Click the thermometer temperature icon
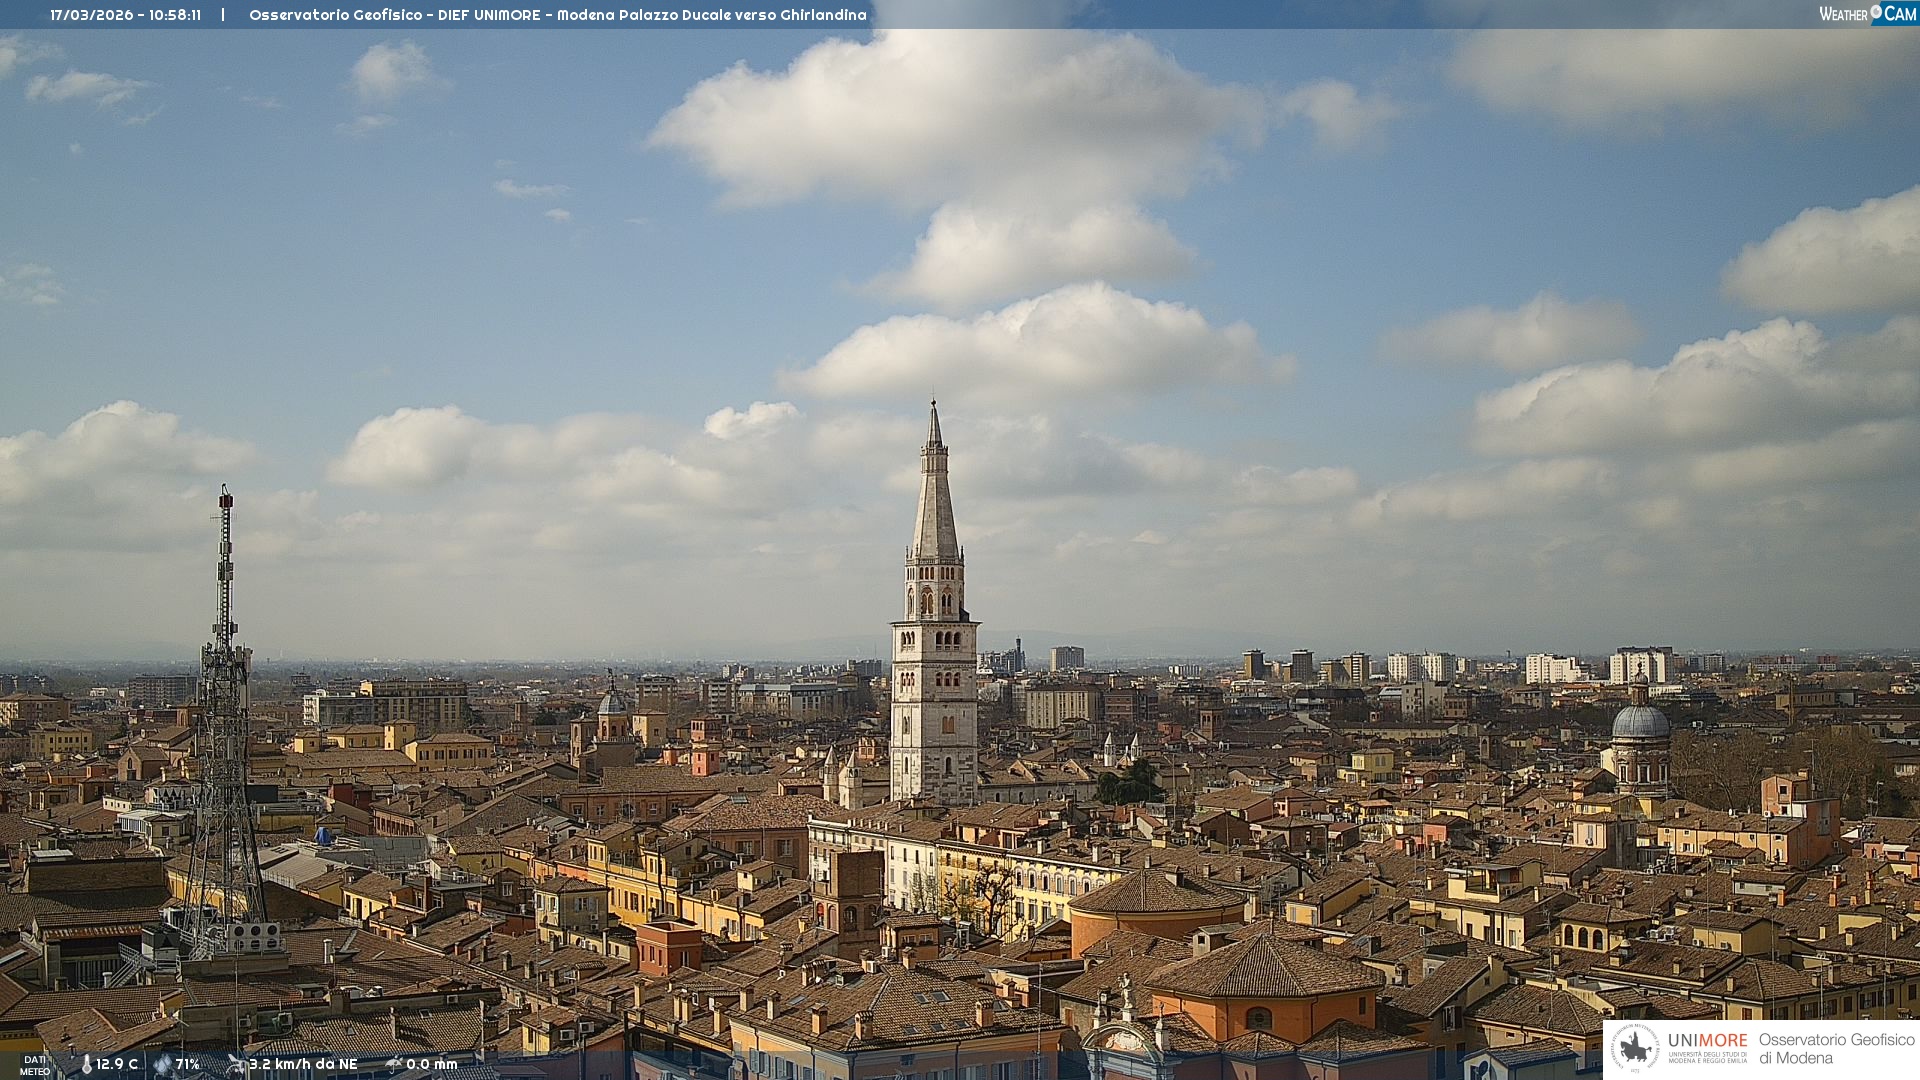1920x1080 pixels. (x=87, y=1064)
